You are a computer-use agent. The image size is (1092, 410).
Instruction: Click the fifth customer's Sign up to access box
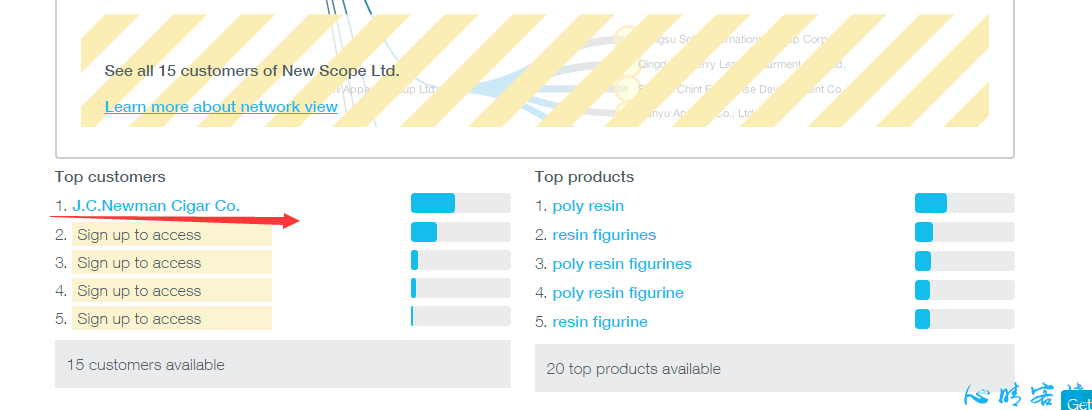tap(172, 318)
